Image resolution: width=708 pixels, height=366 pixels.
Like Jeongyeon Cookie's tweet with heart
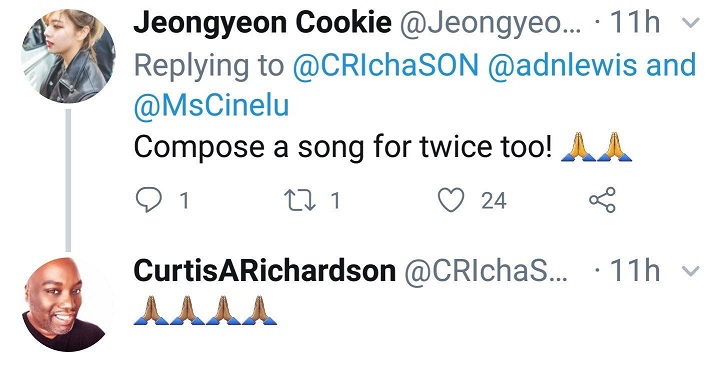[x=451, y=200]
